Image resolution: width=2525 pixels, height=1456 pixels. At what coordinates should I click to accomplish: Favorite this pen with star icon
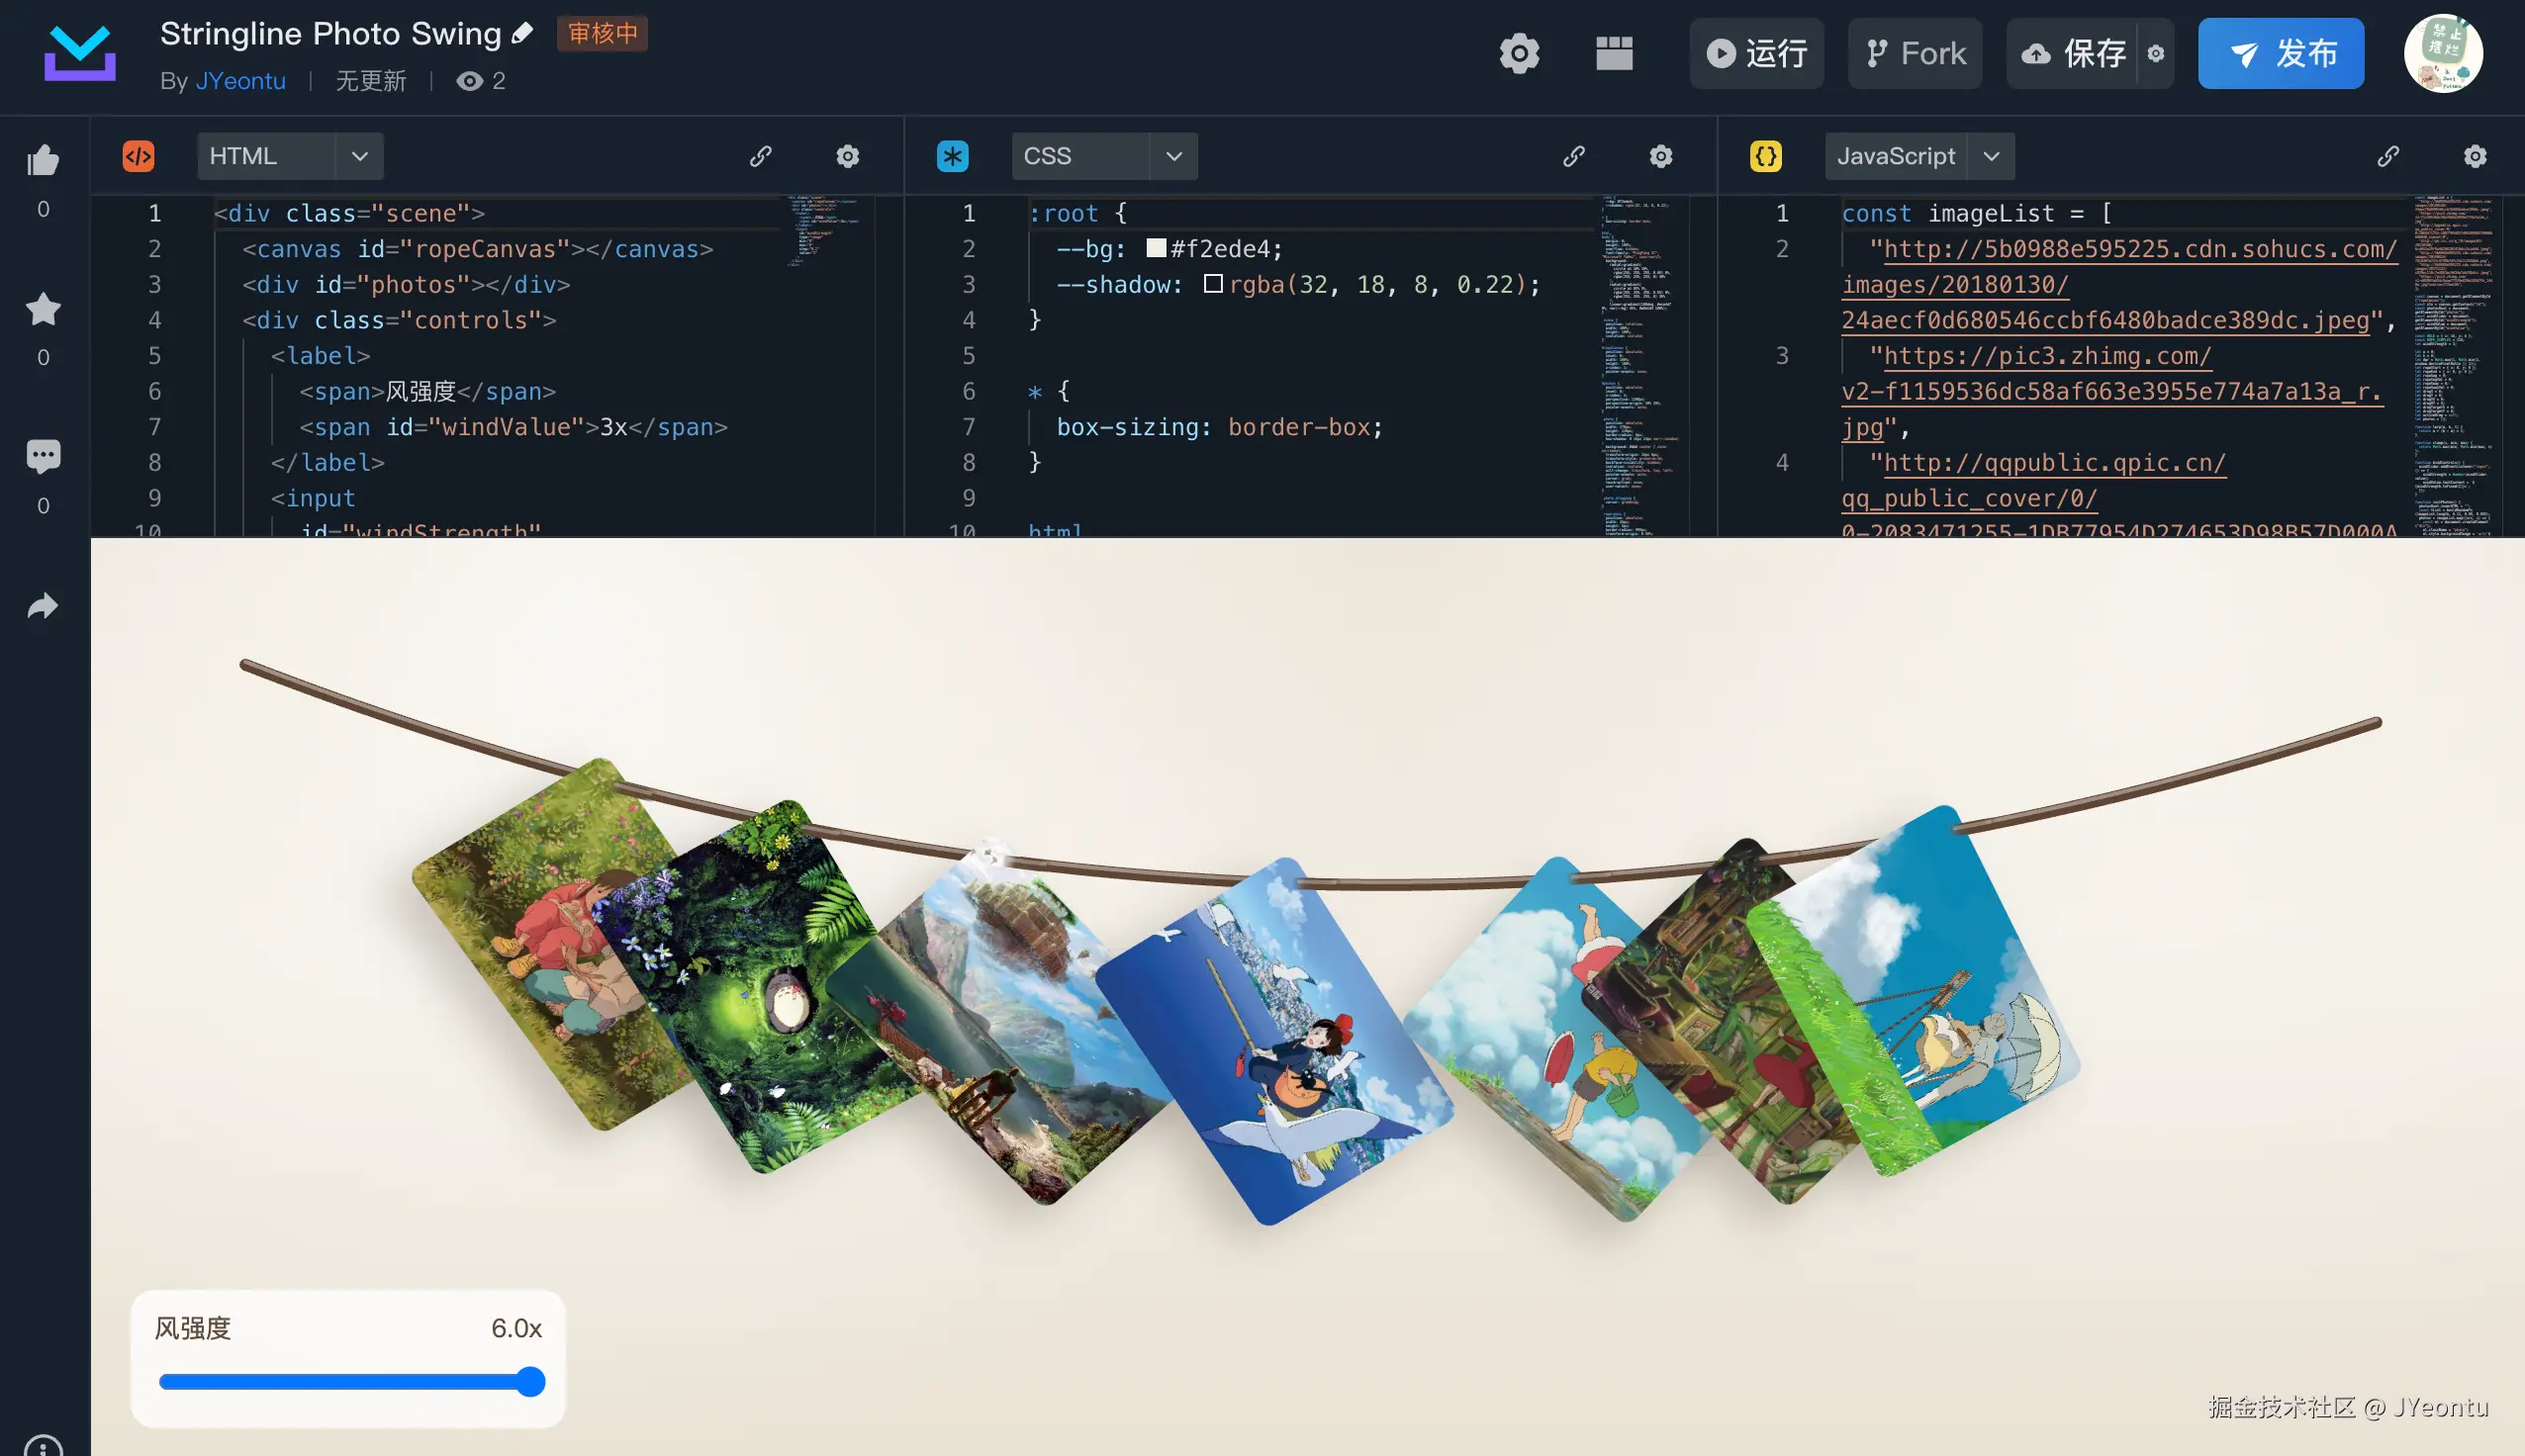pos(43,309)
